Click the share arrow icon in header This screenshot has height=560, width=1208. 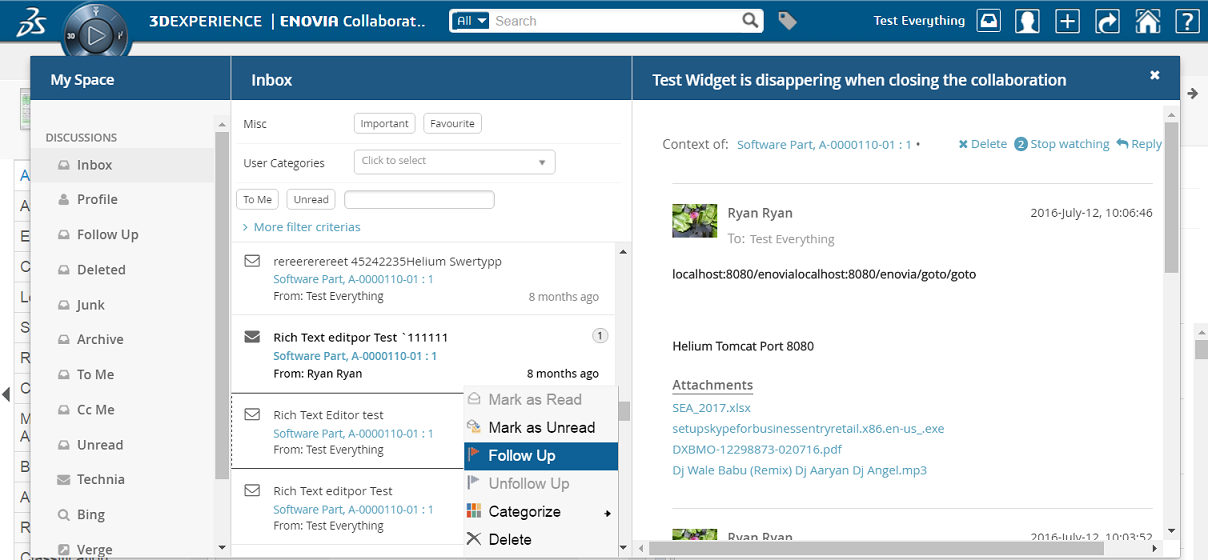(1107, 21)
